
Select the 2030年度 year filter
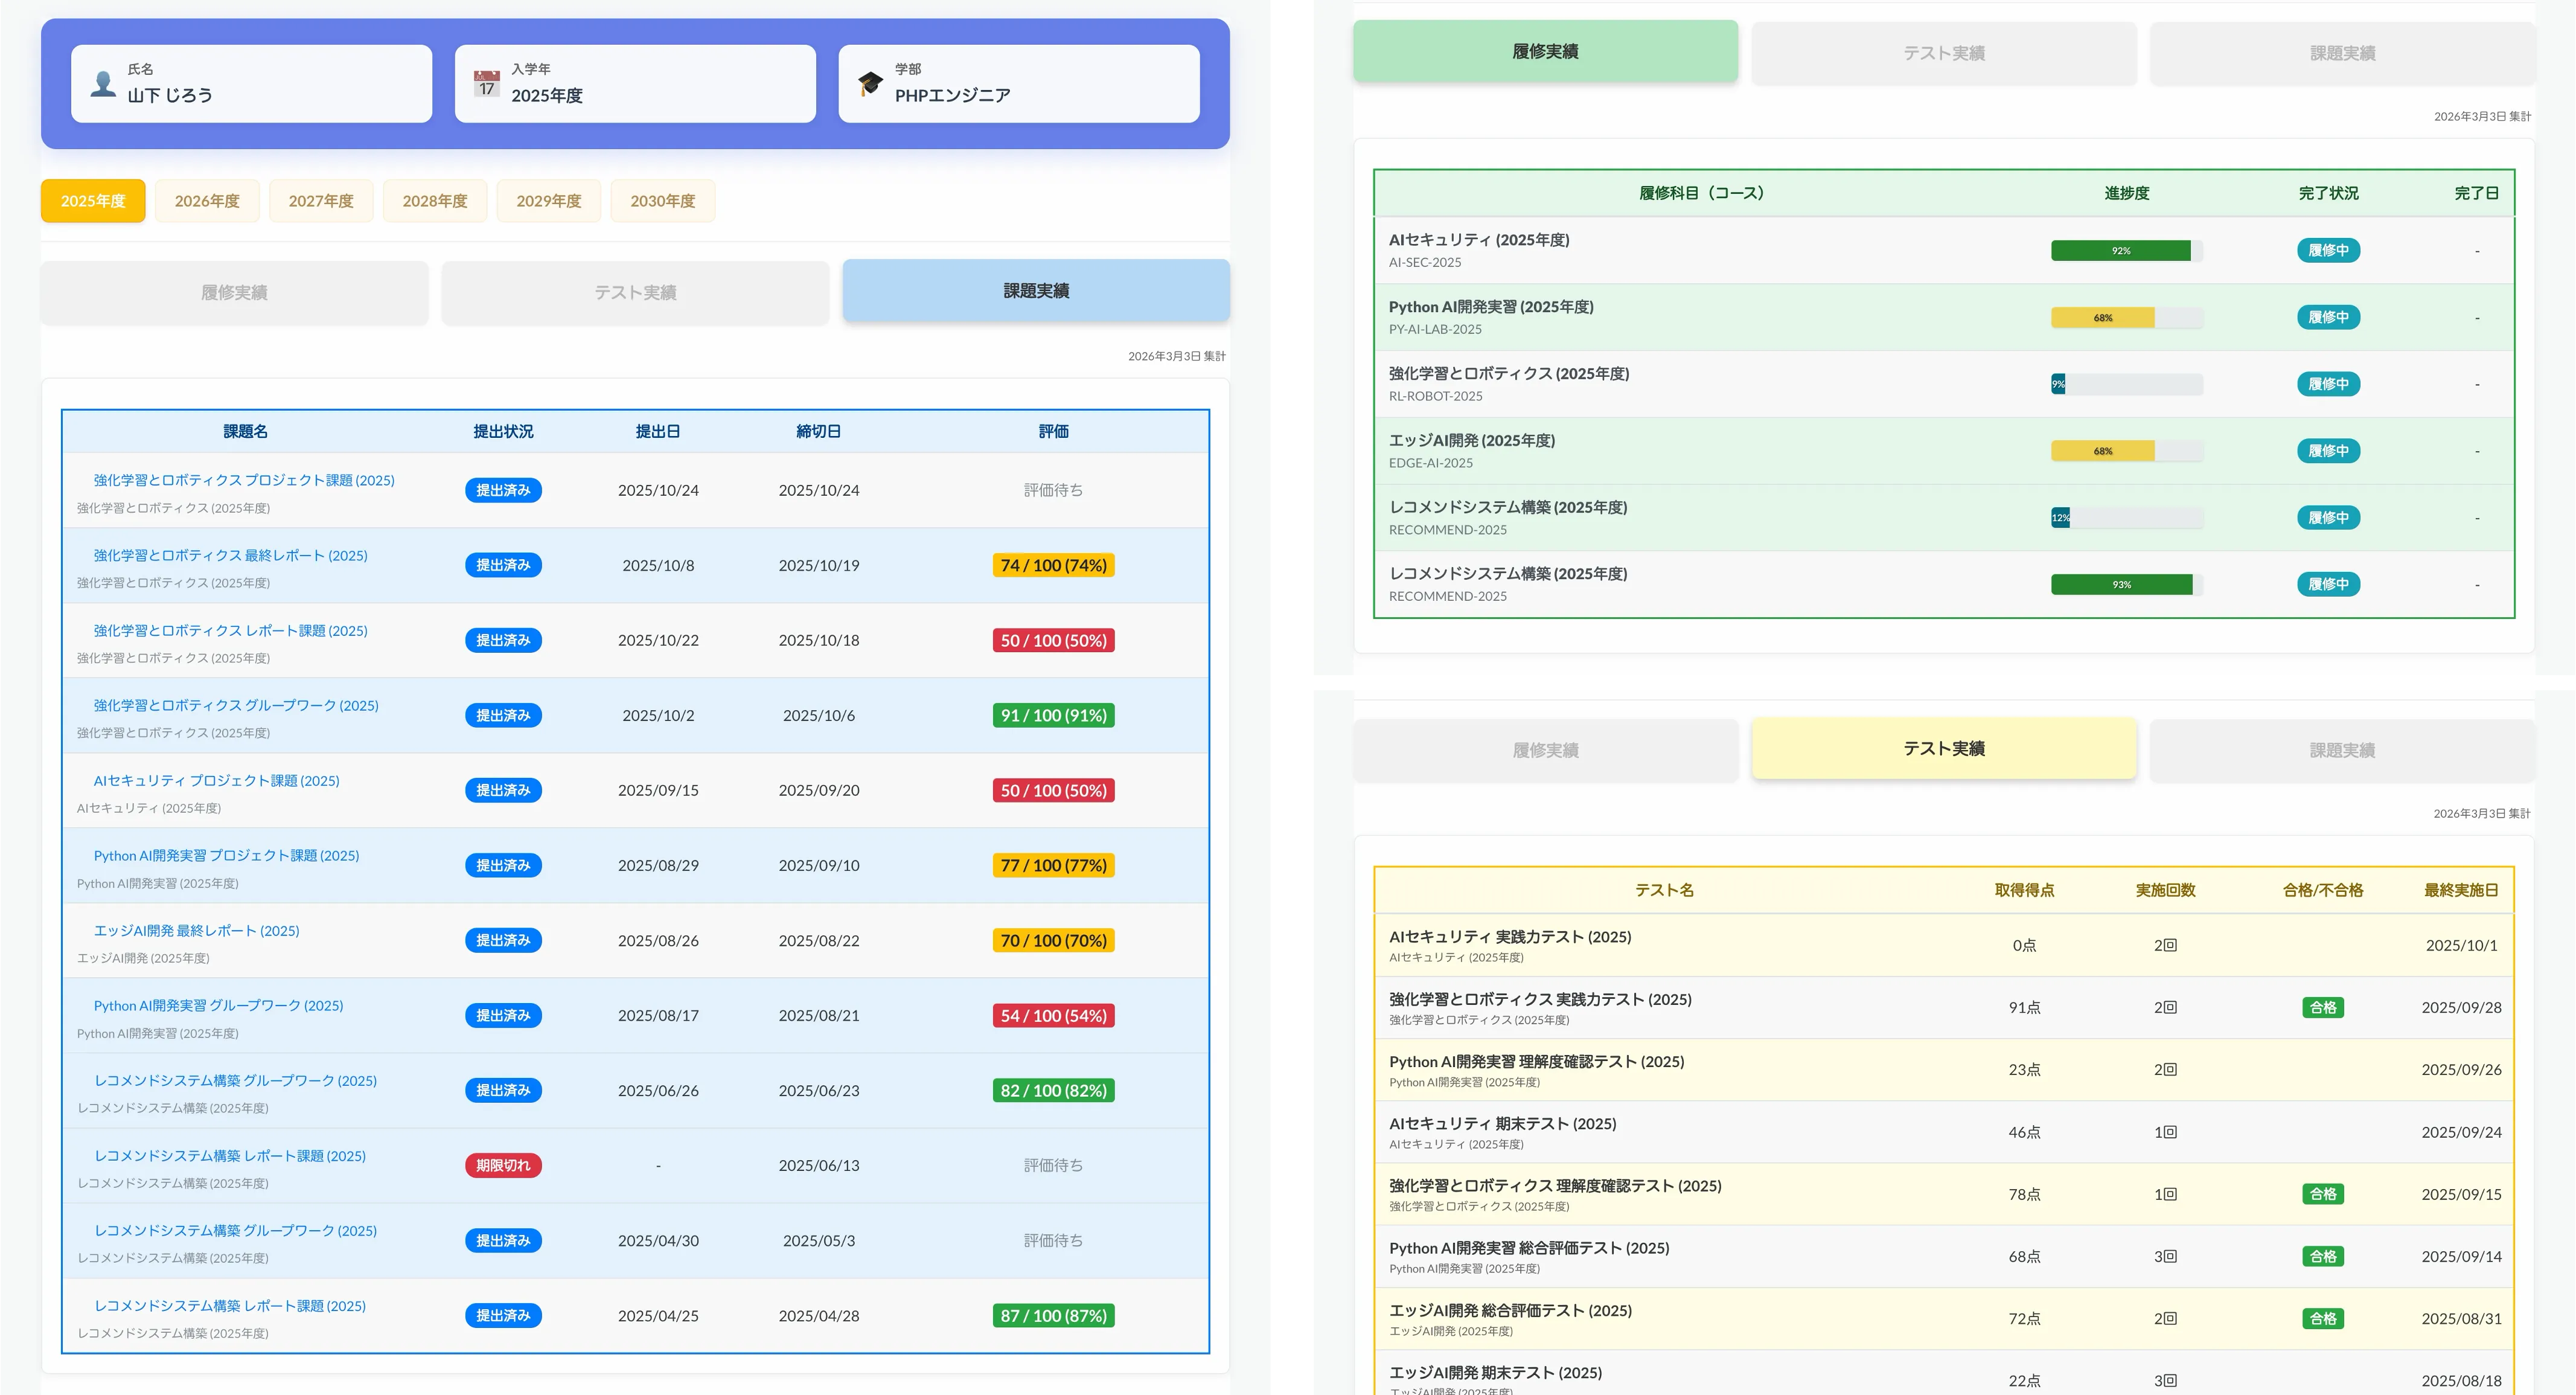pos(662,200)
